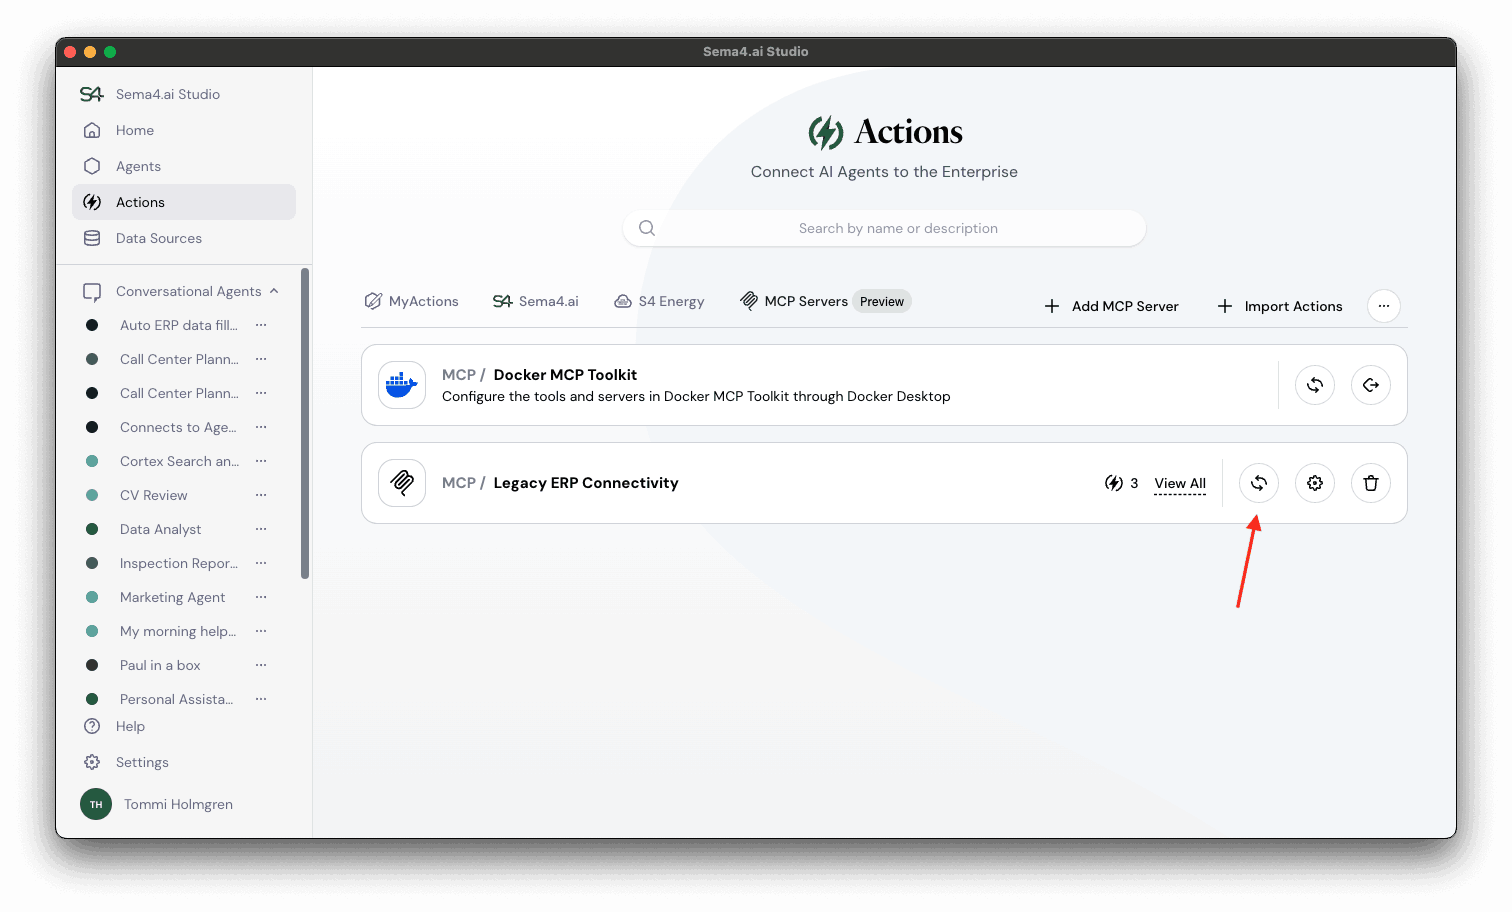Image resolution: width=1512 pixels, height=912 pixels.
Task: Open options menu for Data Analyst agent
Action: pos(261,529)
